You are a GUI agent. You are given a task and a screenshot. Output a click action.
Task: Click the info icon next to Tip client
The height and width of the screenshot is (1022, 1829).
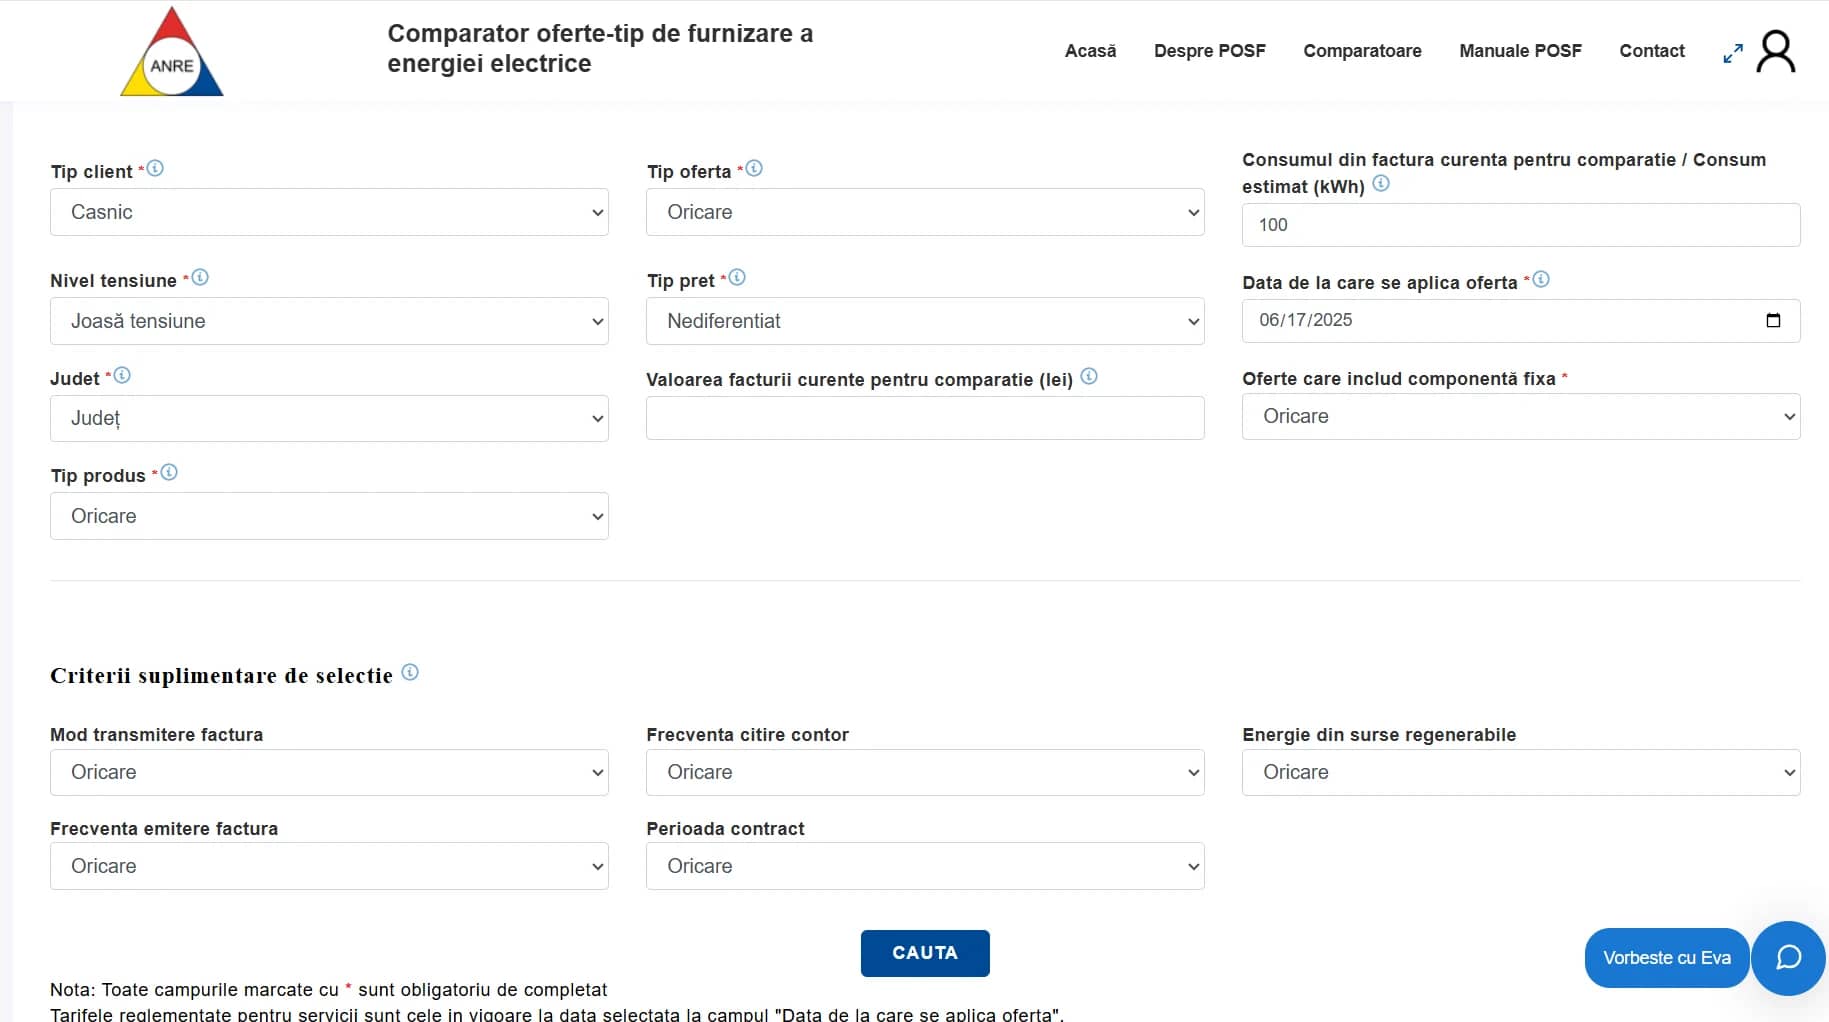point(155,169)
